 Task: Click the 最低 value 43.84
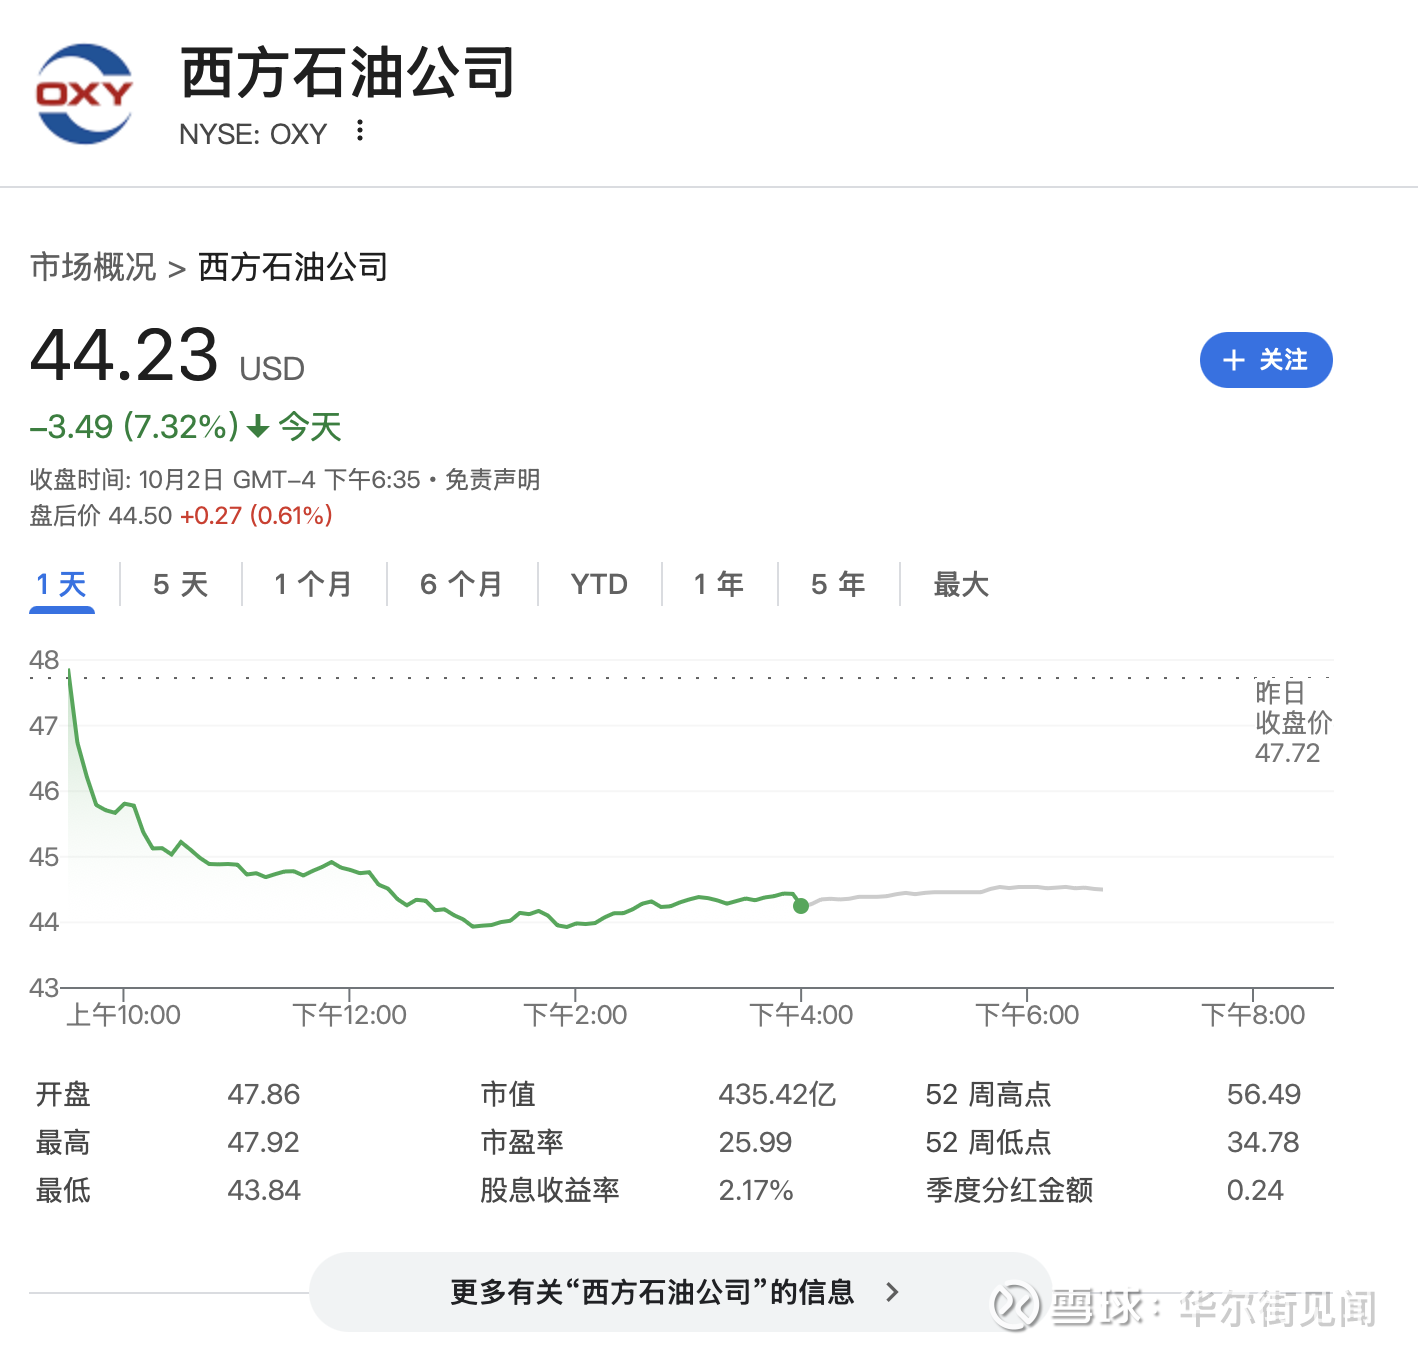264,1190
